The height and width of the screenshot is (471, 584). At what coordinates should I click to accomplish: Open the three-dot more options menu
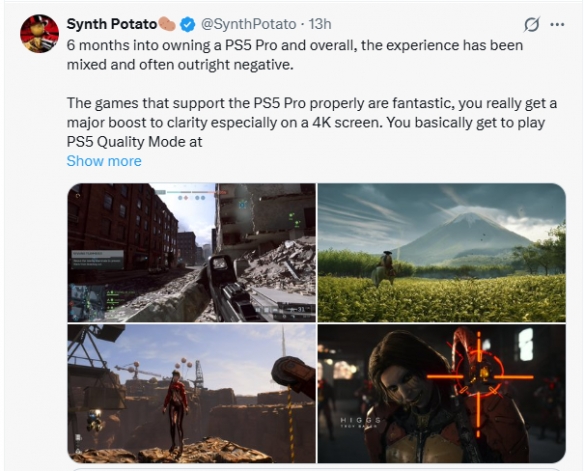(557, 25)
